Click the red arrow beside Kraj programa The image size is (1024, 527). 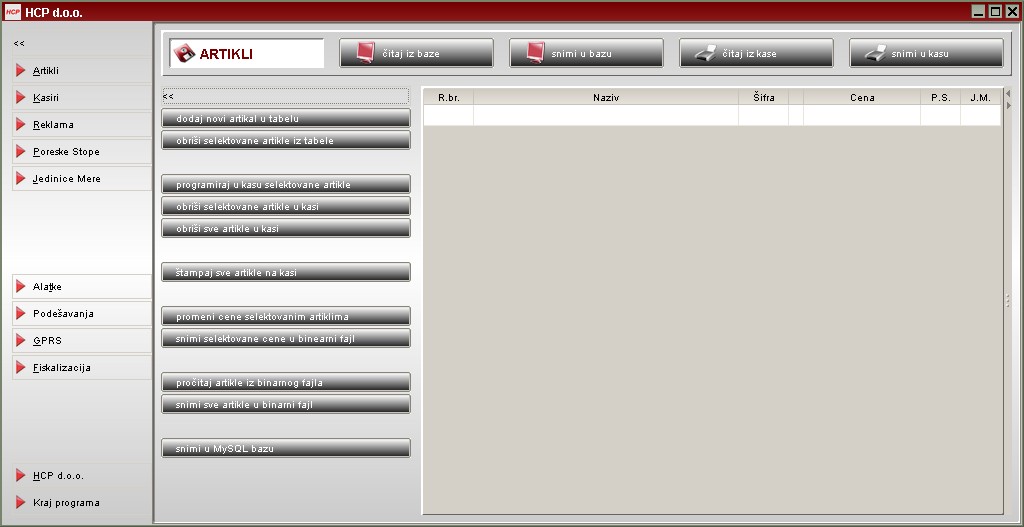click(21, 503)
